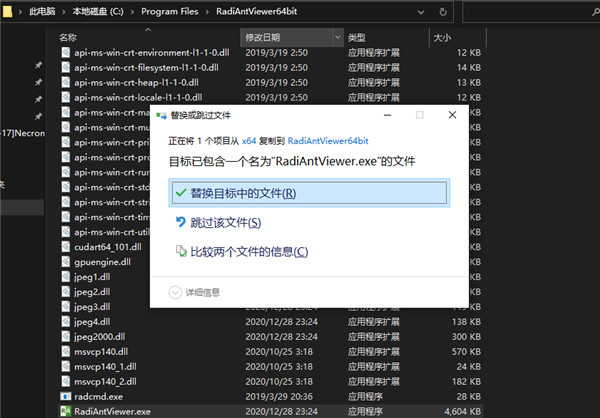The height and width of the screenshot is (418, 600).
Task: Expand chevron after This PC breadcrumb
Action: pos(64,12)
